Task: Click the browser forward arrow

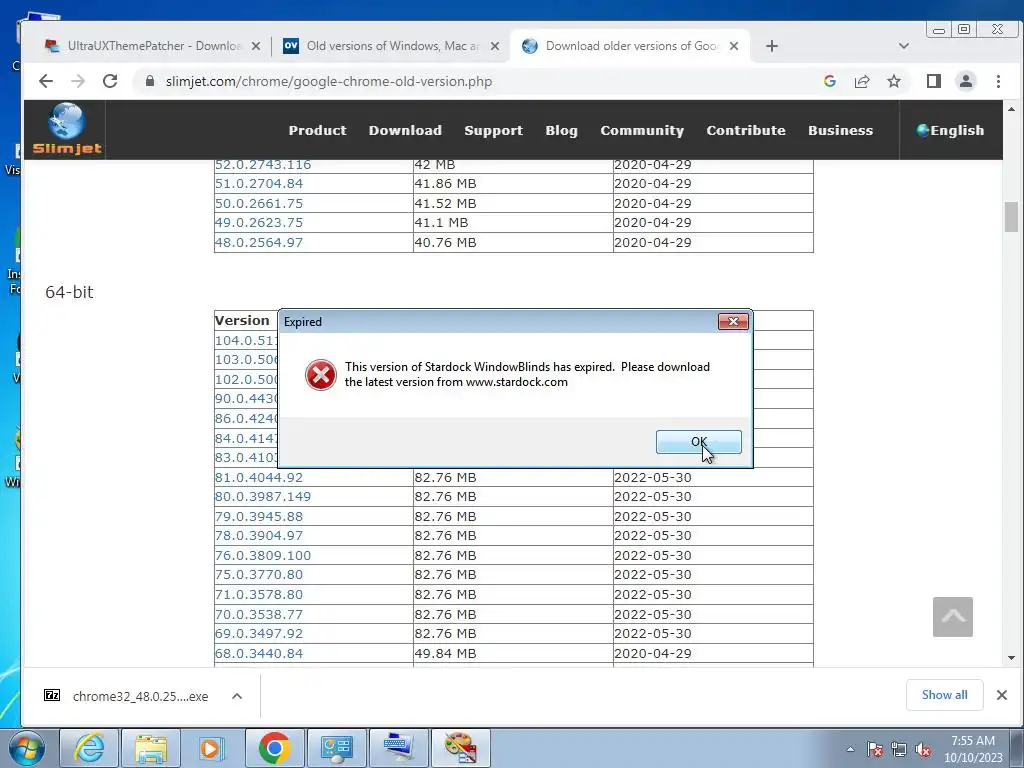Action: coord(78,81)
